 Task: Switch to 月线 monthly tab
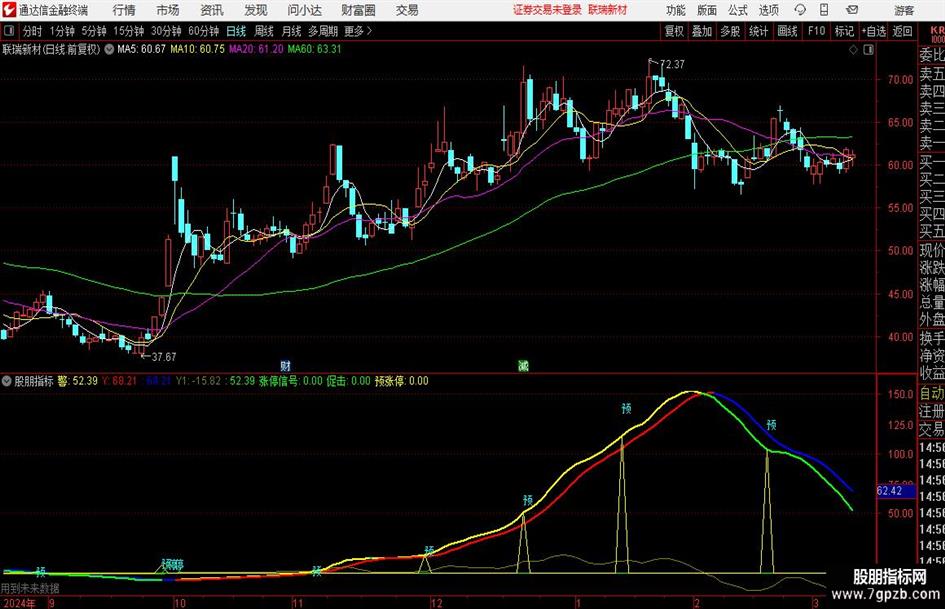292,31
